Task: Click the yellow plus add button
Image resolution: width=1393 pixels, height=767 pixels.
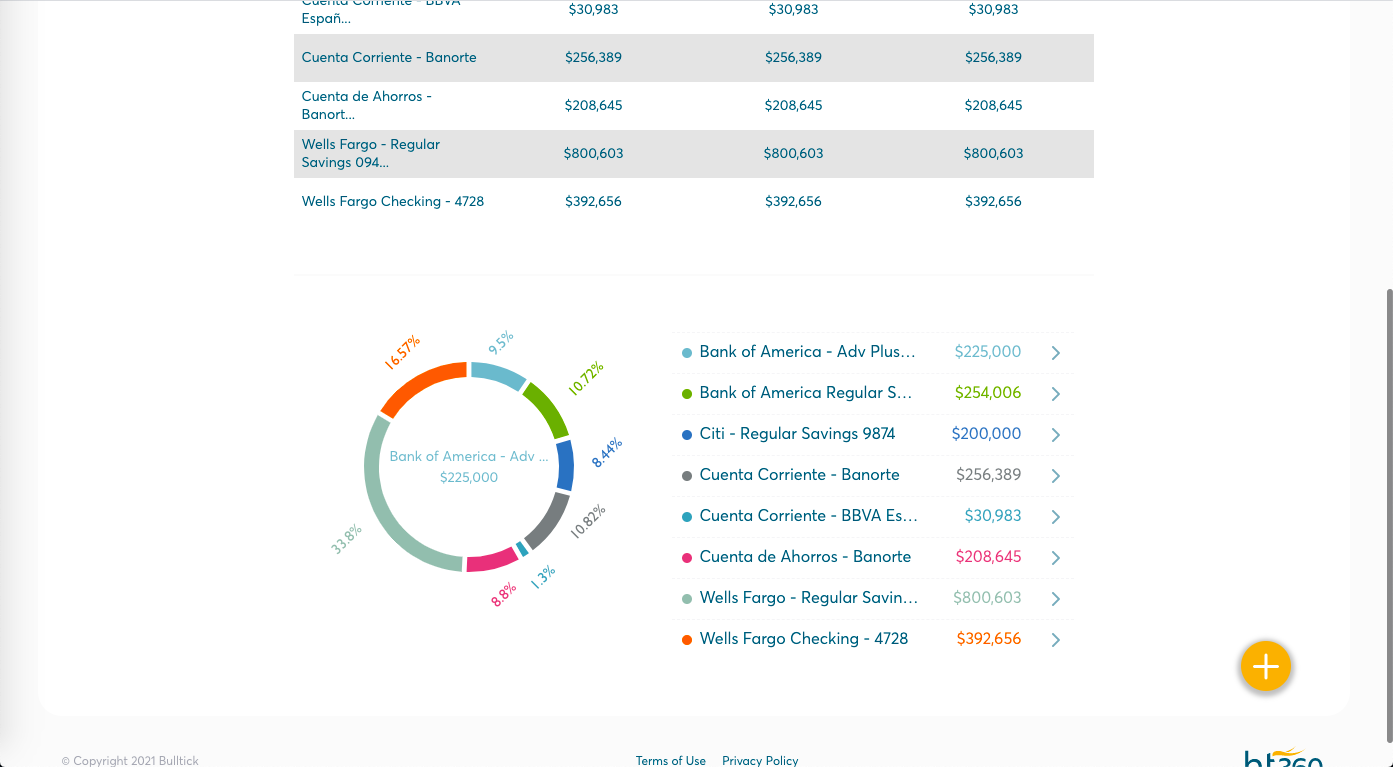Action: (1266, 666)
